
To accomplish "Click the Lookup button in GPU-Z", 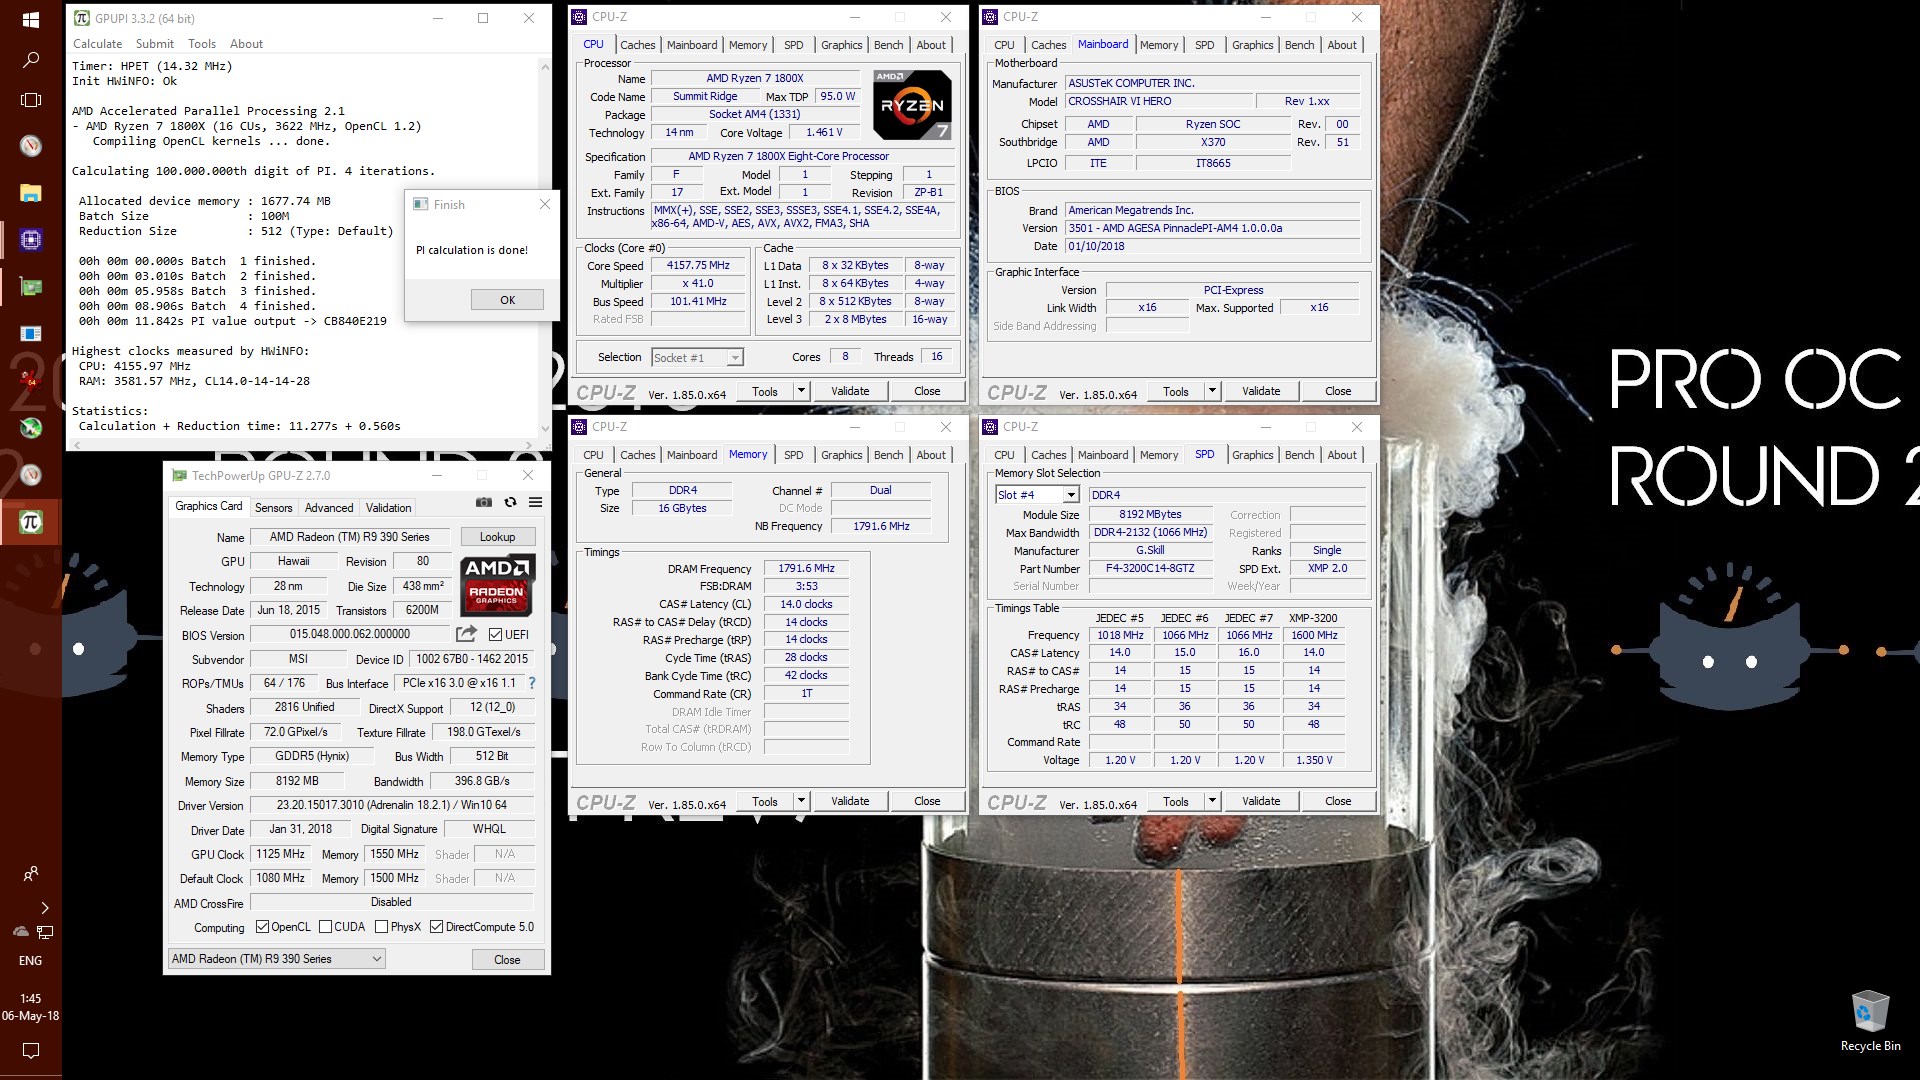I will (497, 537).
